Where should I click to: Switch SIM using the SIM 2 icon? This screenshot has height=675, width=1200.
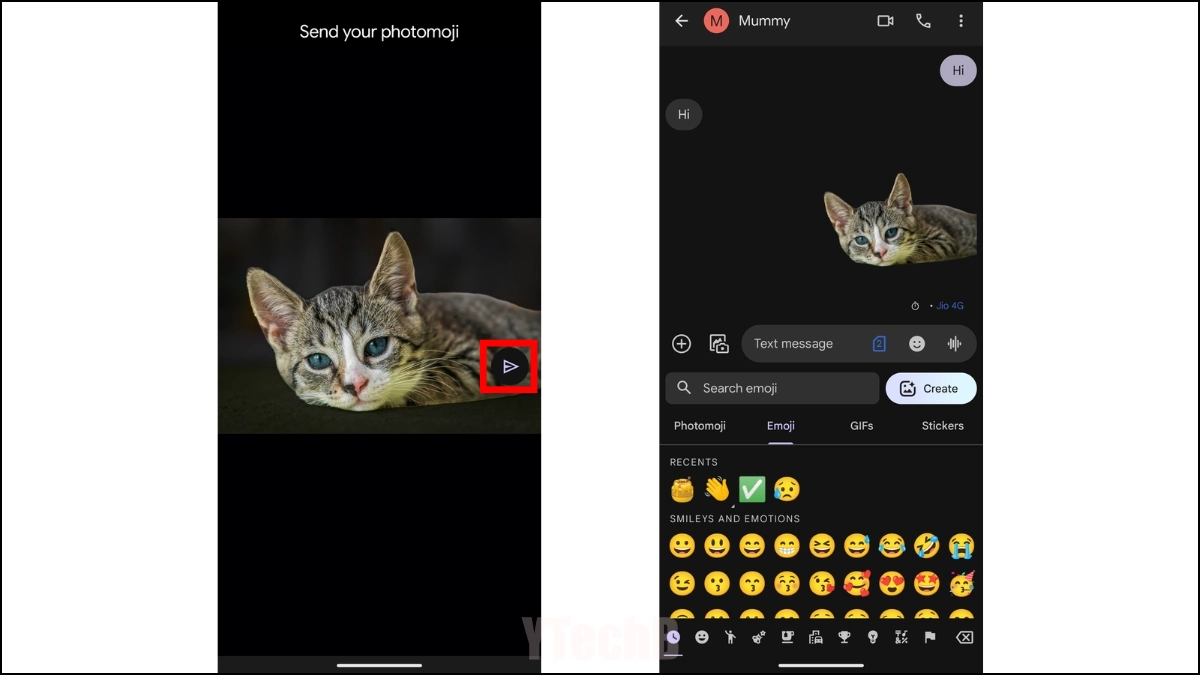(879, 344)
